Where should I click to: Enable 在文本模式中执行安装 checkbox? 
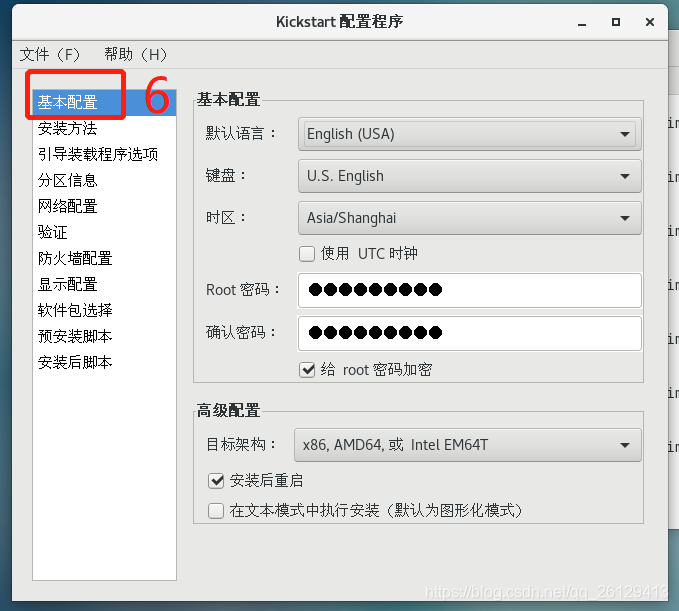216,511
